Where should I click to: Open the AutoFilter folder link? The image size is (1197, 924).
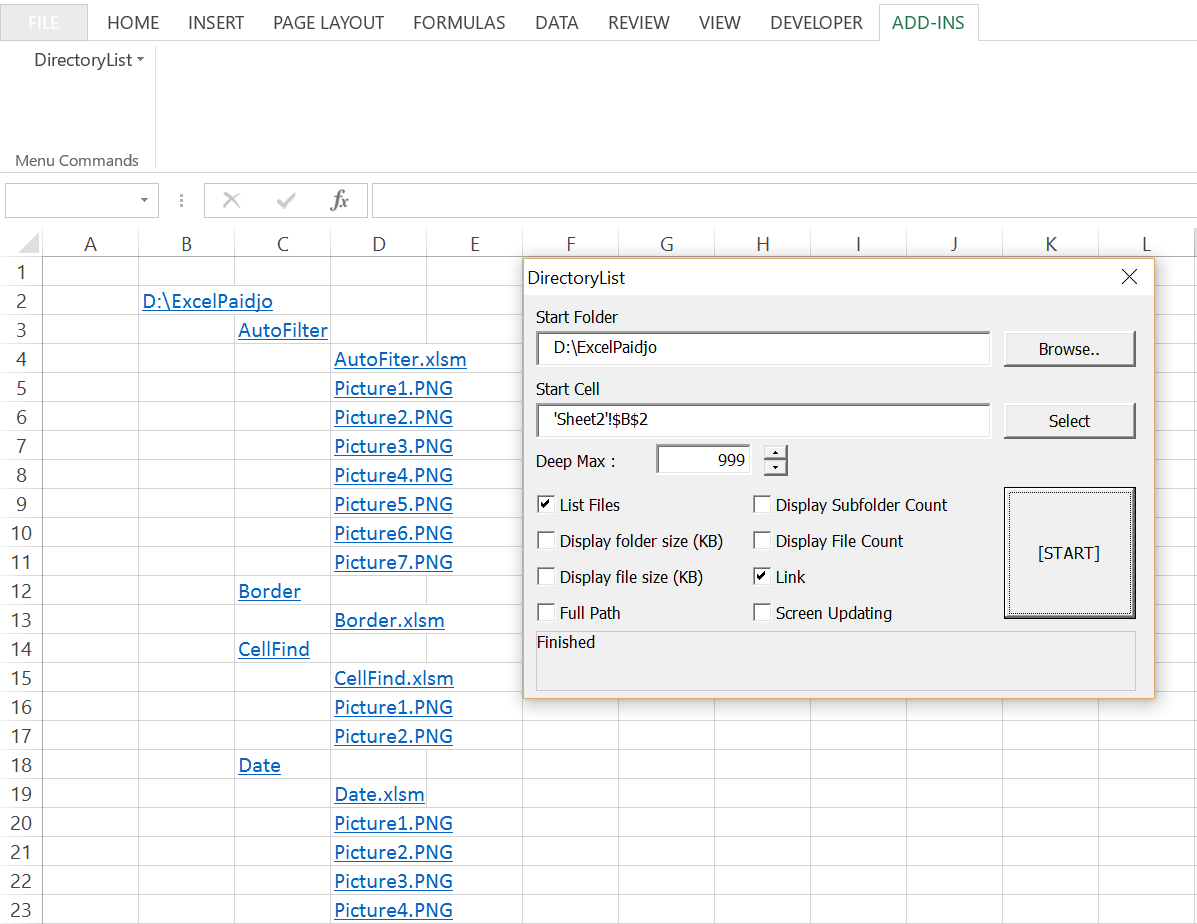coord(282,331)
